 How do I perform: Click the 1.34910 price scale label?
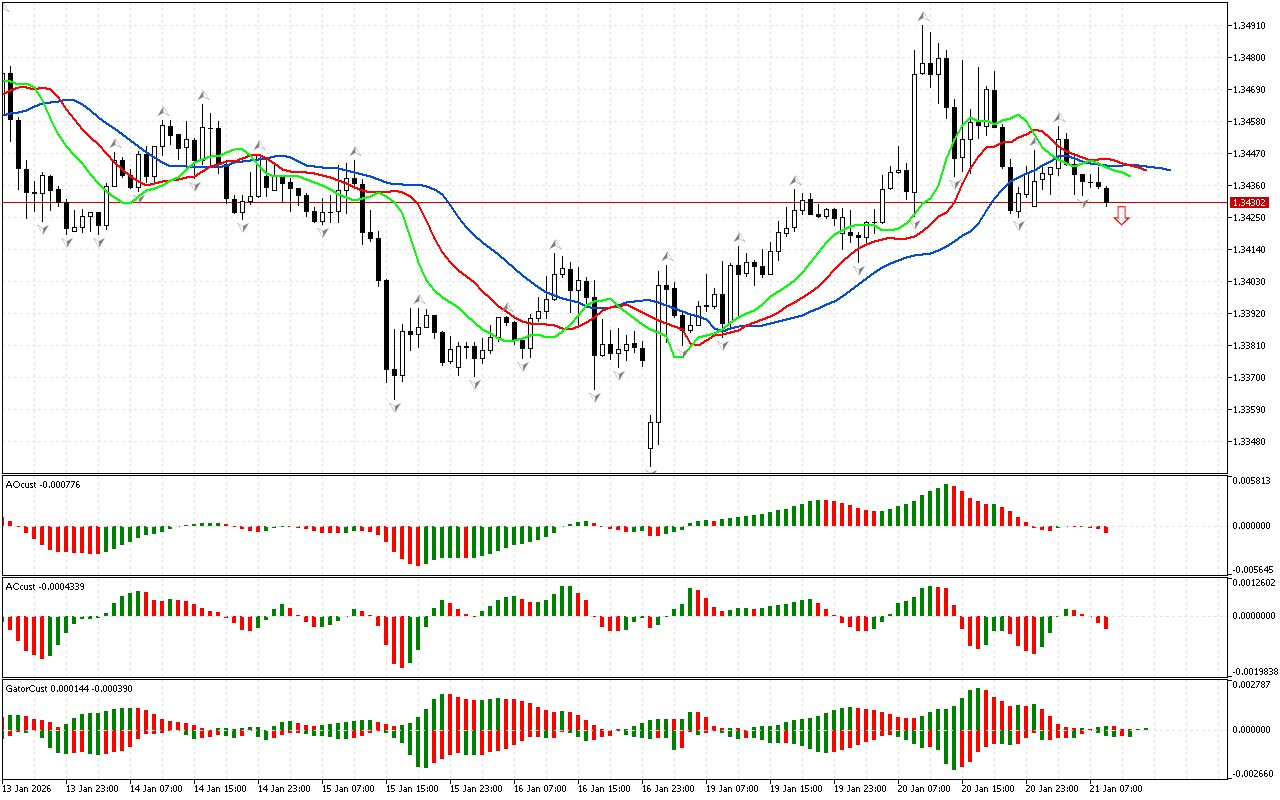[x=1252, y=26]
